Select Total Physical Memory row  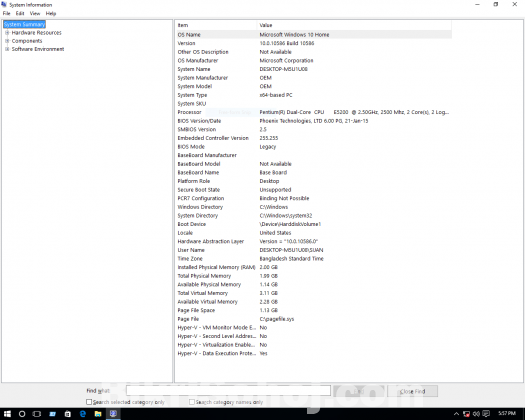pyautogui.click(x=314, y=276)
